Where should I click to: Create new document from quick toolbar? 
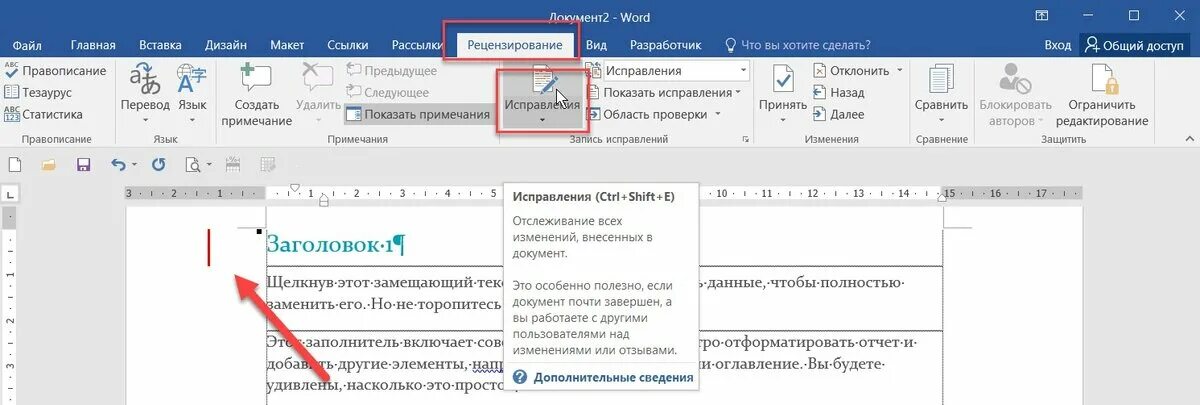pyautogui.click(x=16, y=164)
